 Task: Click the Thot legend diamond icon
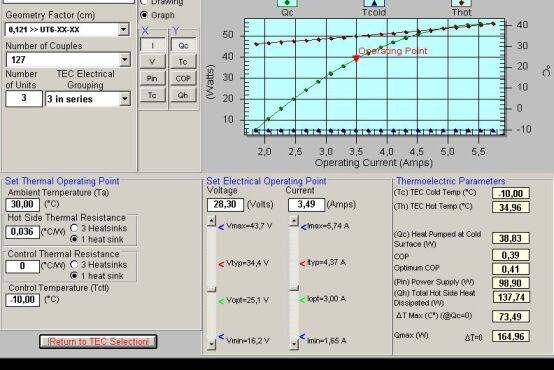coord(461,3)
